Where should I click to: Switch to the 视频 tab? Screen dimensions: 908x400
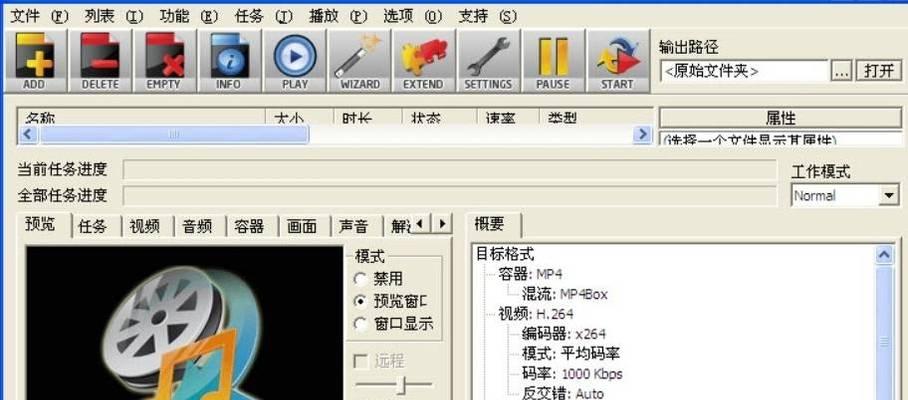(148, 227)
